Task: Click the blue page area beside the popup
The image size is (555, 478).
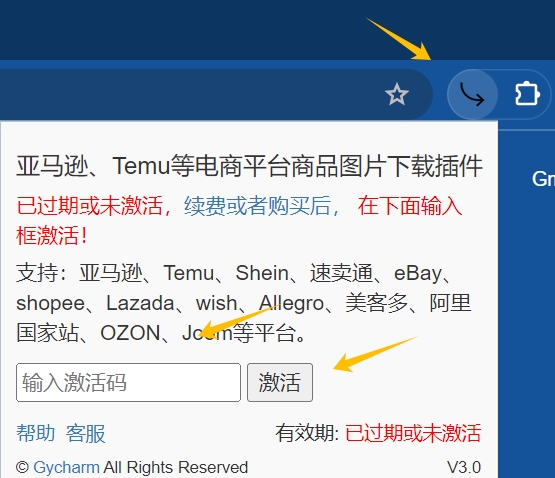Action: click(526, 319)
